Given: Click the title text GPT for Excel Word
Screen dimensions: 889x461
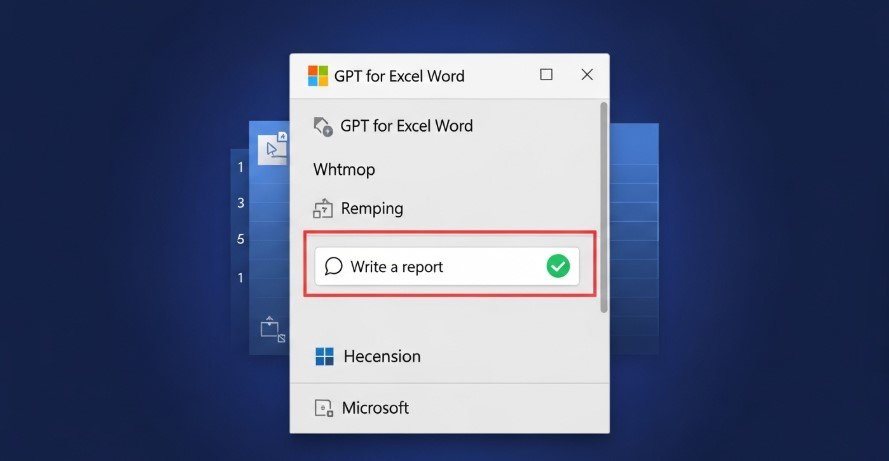Looking at the screenshot, I should tap(399, 76).
